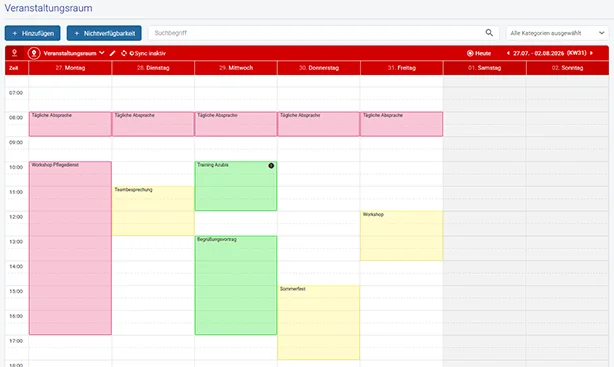
Task: Click the 09:00 time label
Action: [x=16, y=142]
